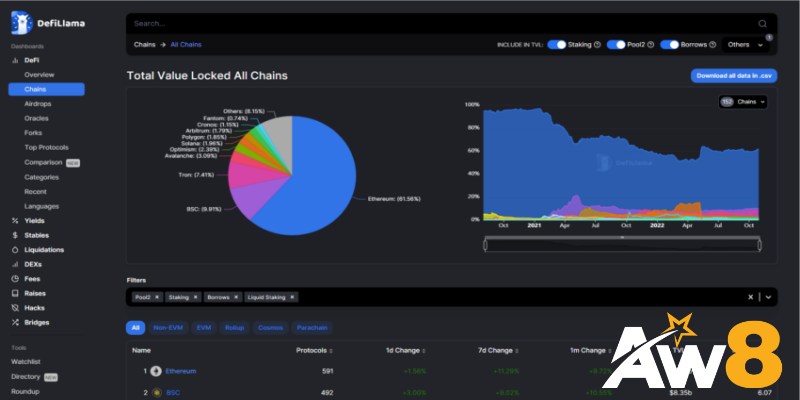Click the Stables dollar icon
This screenshot has width=800, height=400.
tap(15, 235)
